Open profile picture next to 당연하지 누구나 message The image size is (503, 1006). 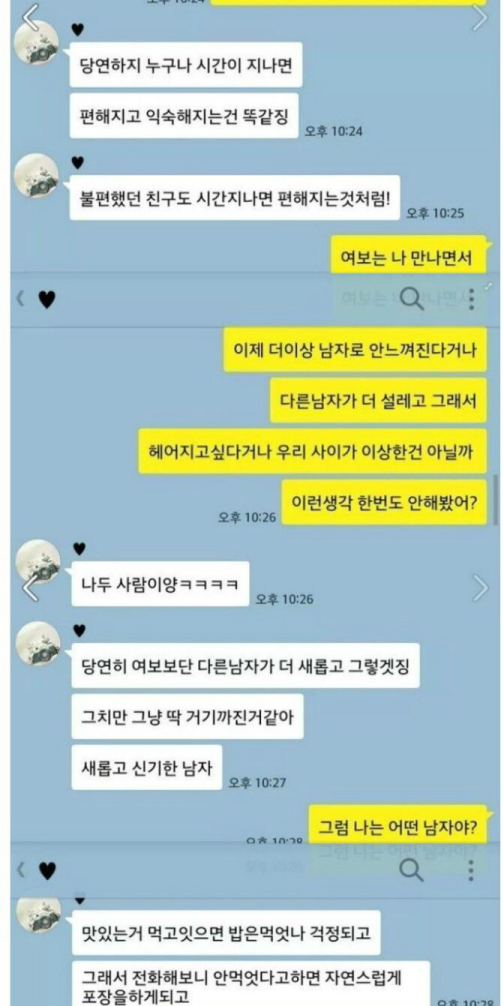[x=37, y=42]
